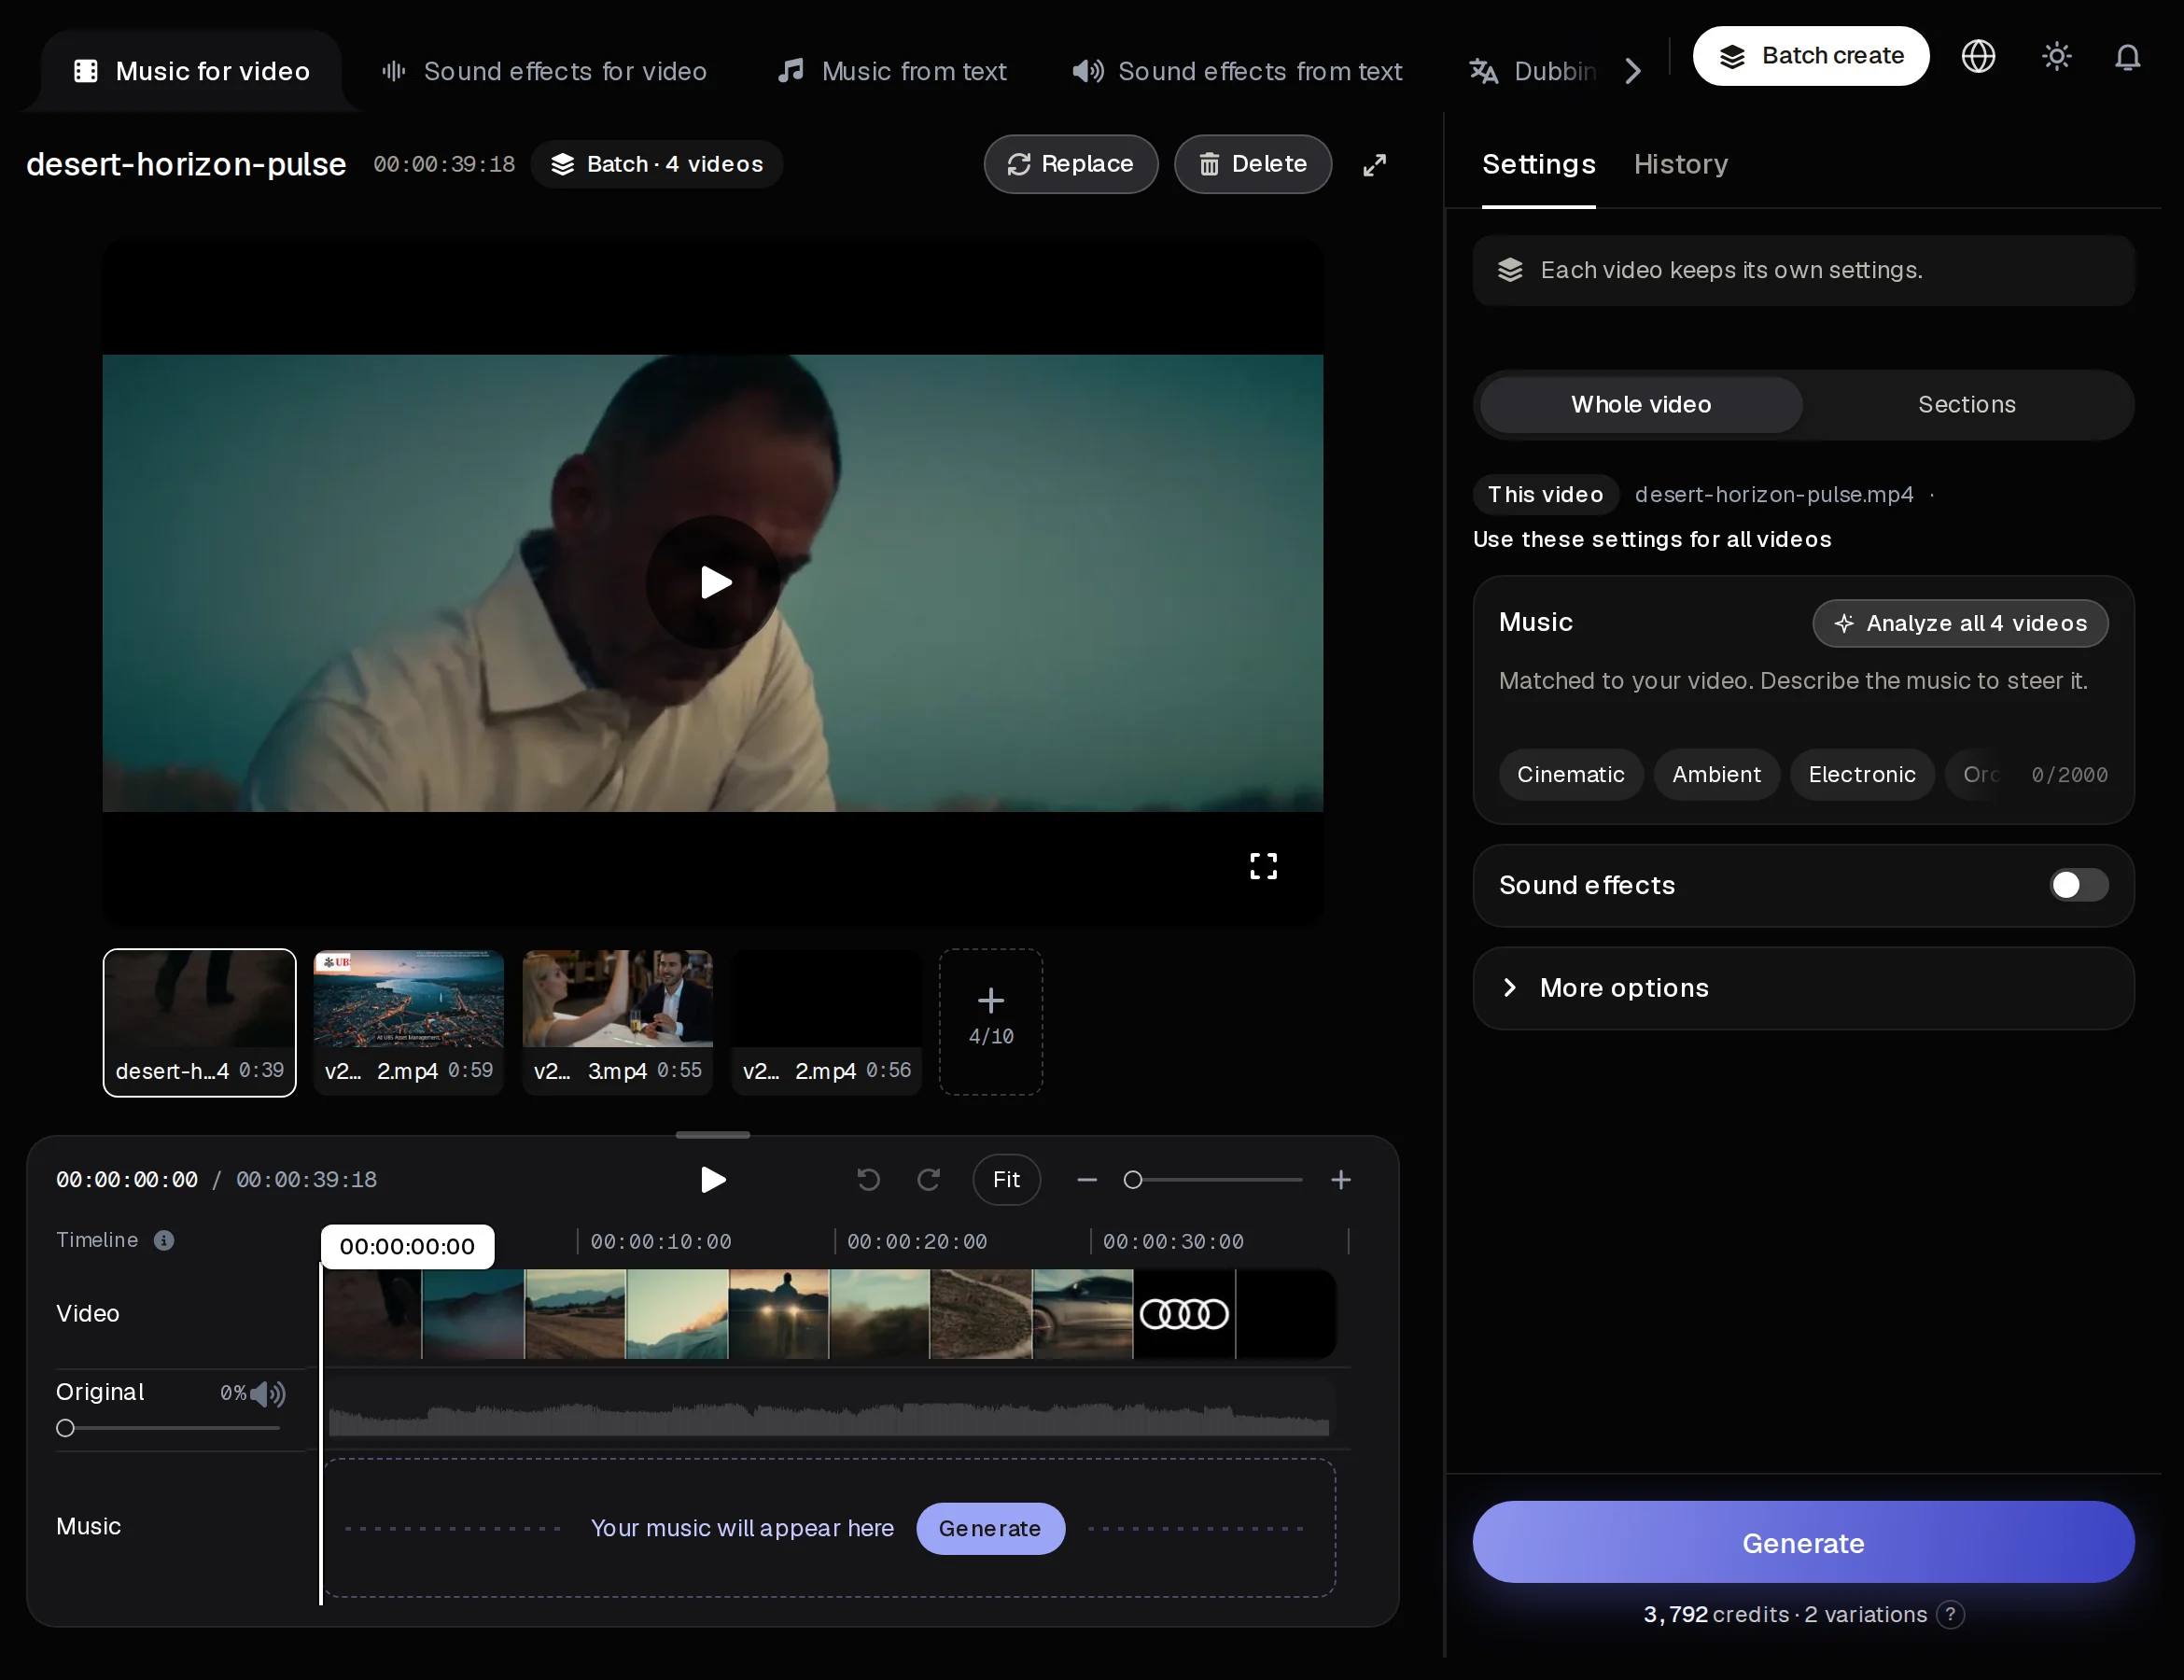Play video with center preview button
The height and width of the screenshot is (1680, 2184).
click(x=713, y=582)
